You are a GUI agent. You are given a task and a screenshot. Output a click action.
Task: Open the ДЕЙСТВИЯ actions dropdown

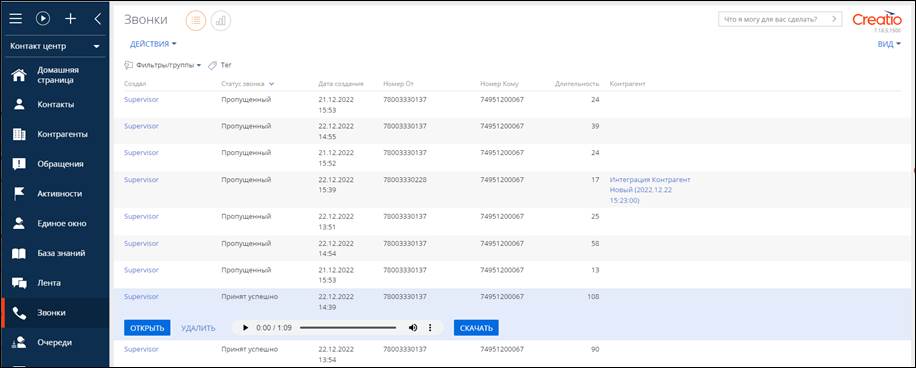tap(153, 44)
